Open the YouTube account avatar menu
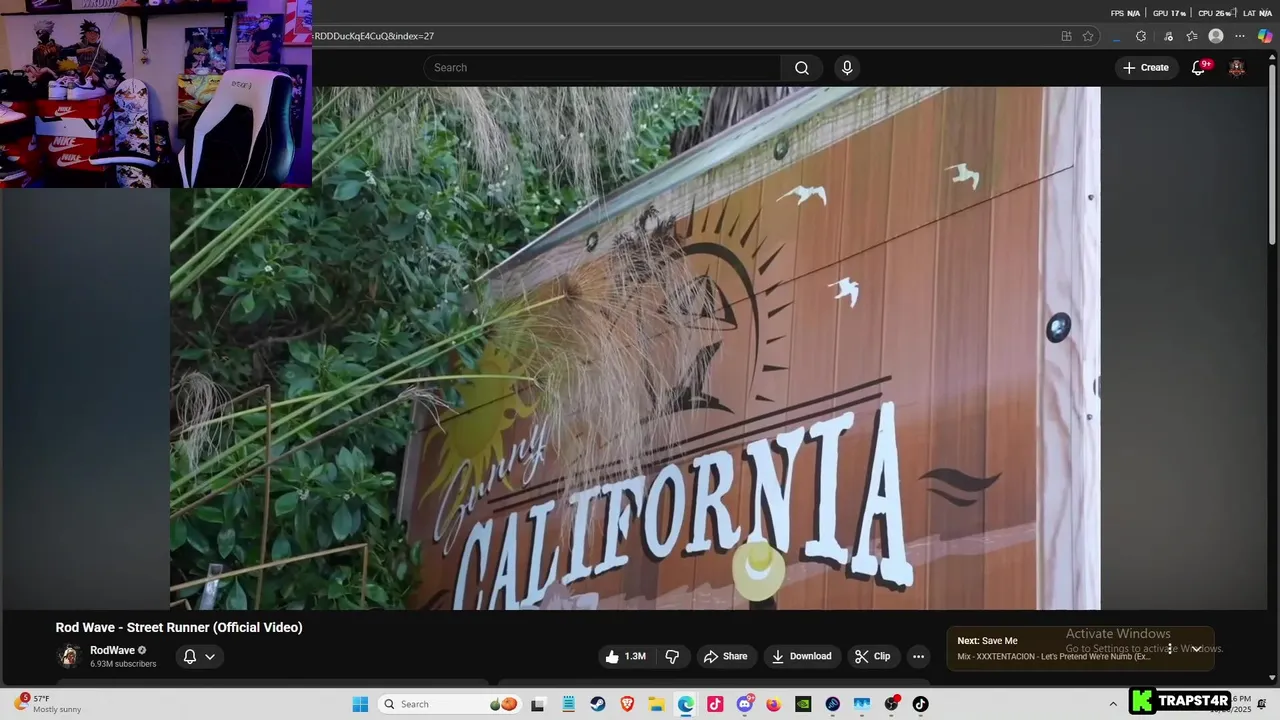This screenshot has height=720, width=1280. point(1237,68)
